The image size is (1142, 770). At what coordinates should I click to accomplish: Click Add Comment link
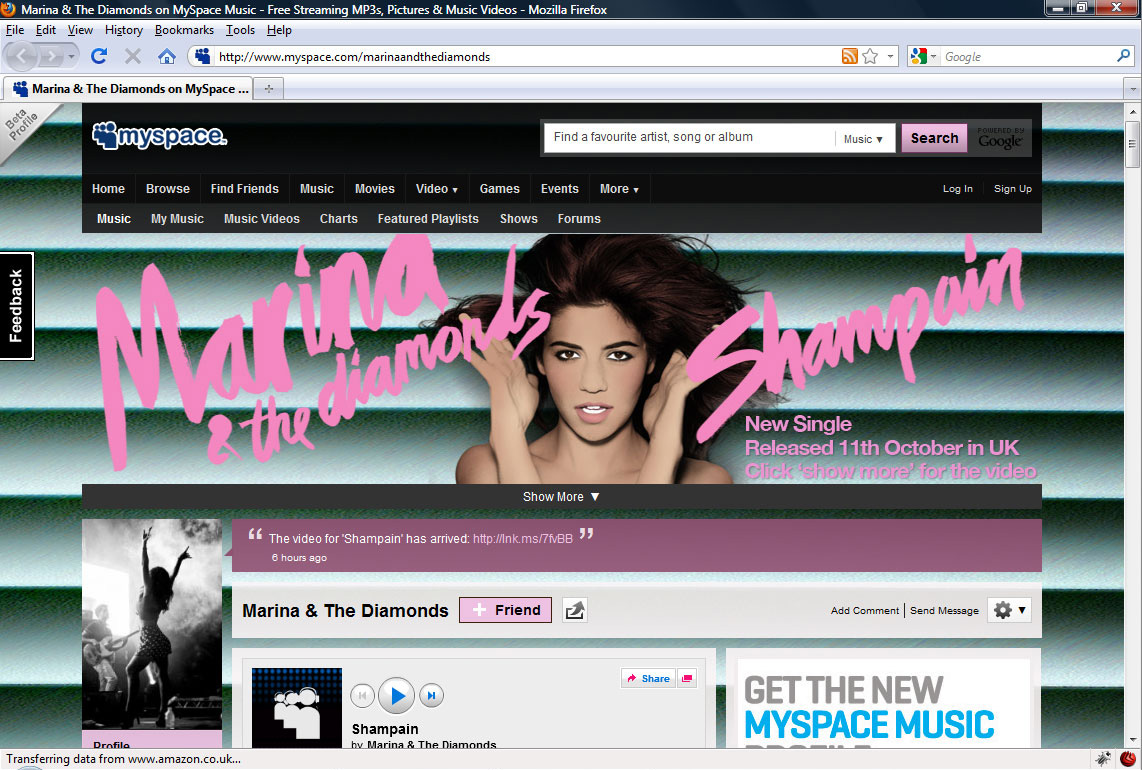click(x=865, y=610)
